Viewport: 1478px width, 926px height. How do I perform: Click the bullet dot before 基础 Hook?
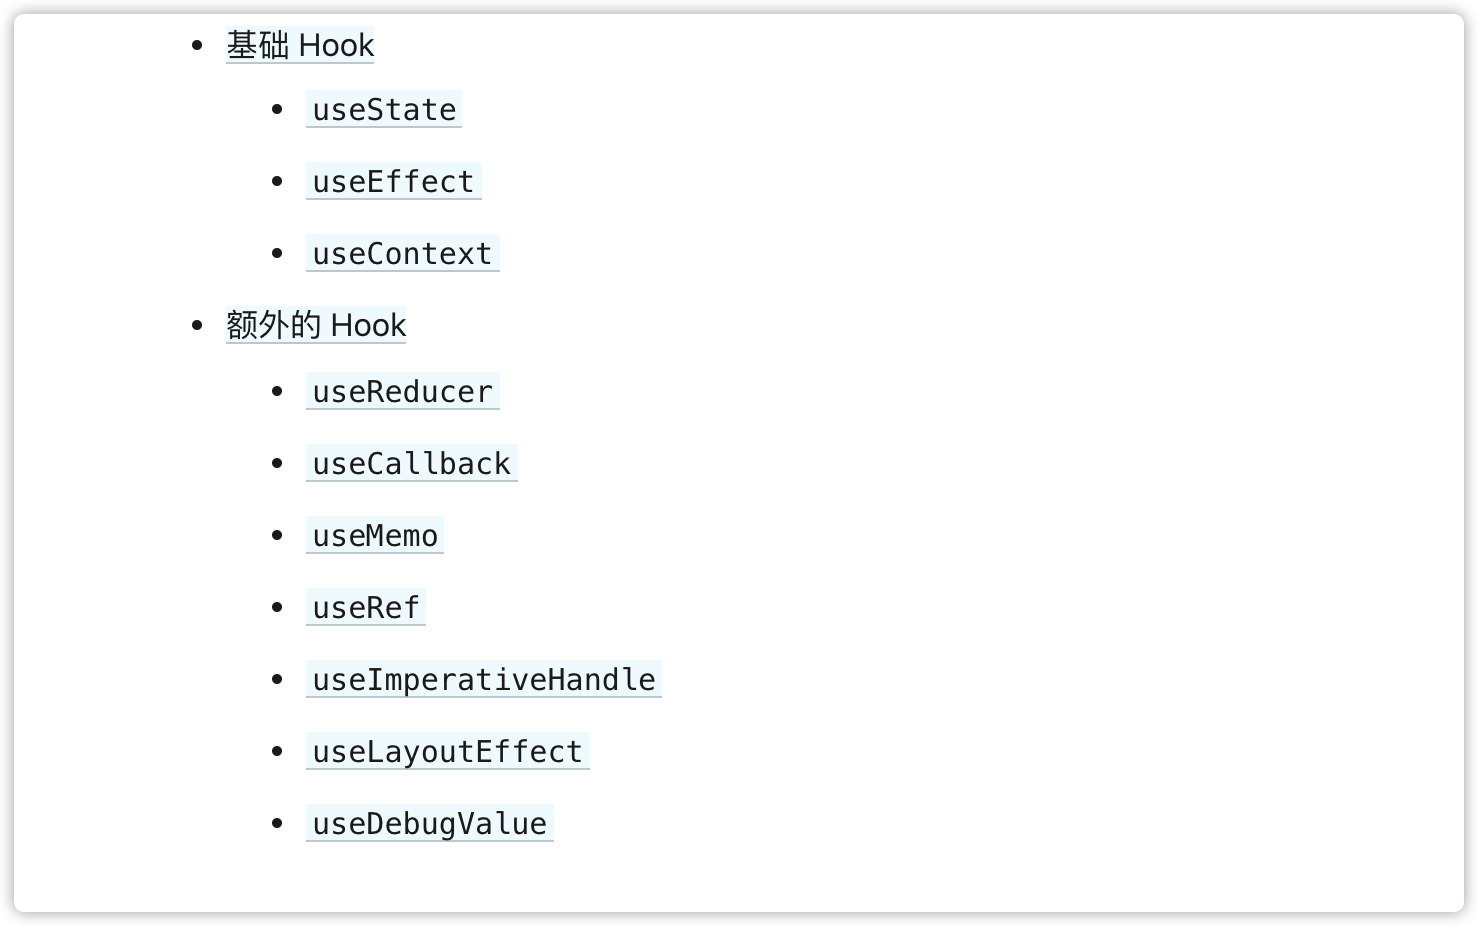coord(197,45)
